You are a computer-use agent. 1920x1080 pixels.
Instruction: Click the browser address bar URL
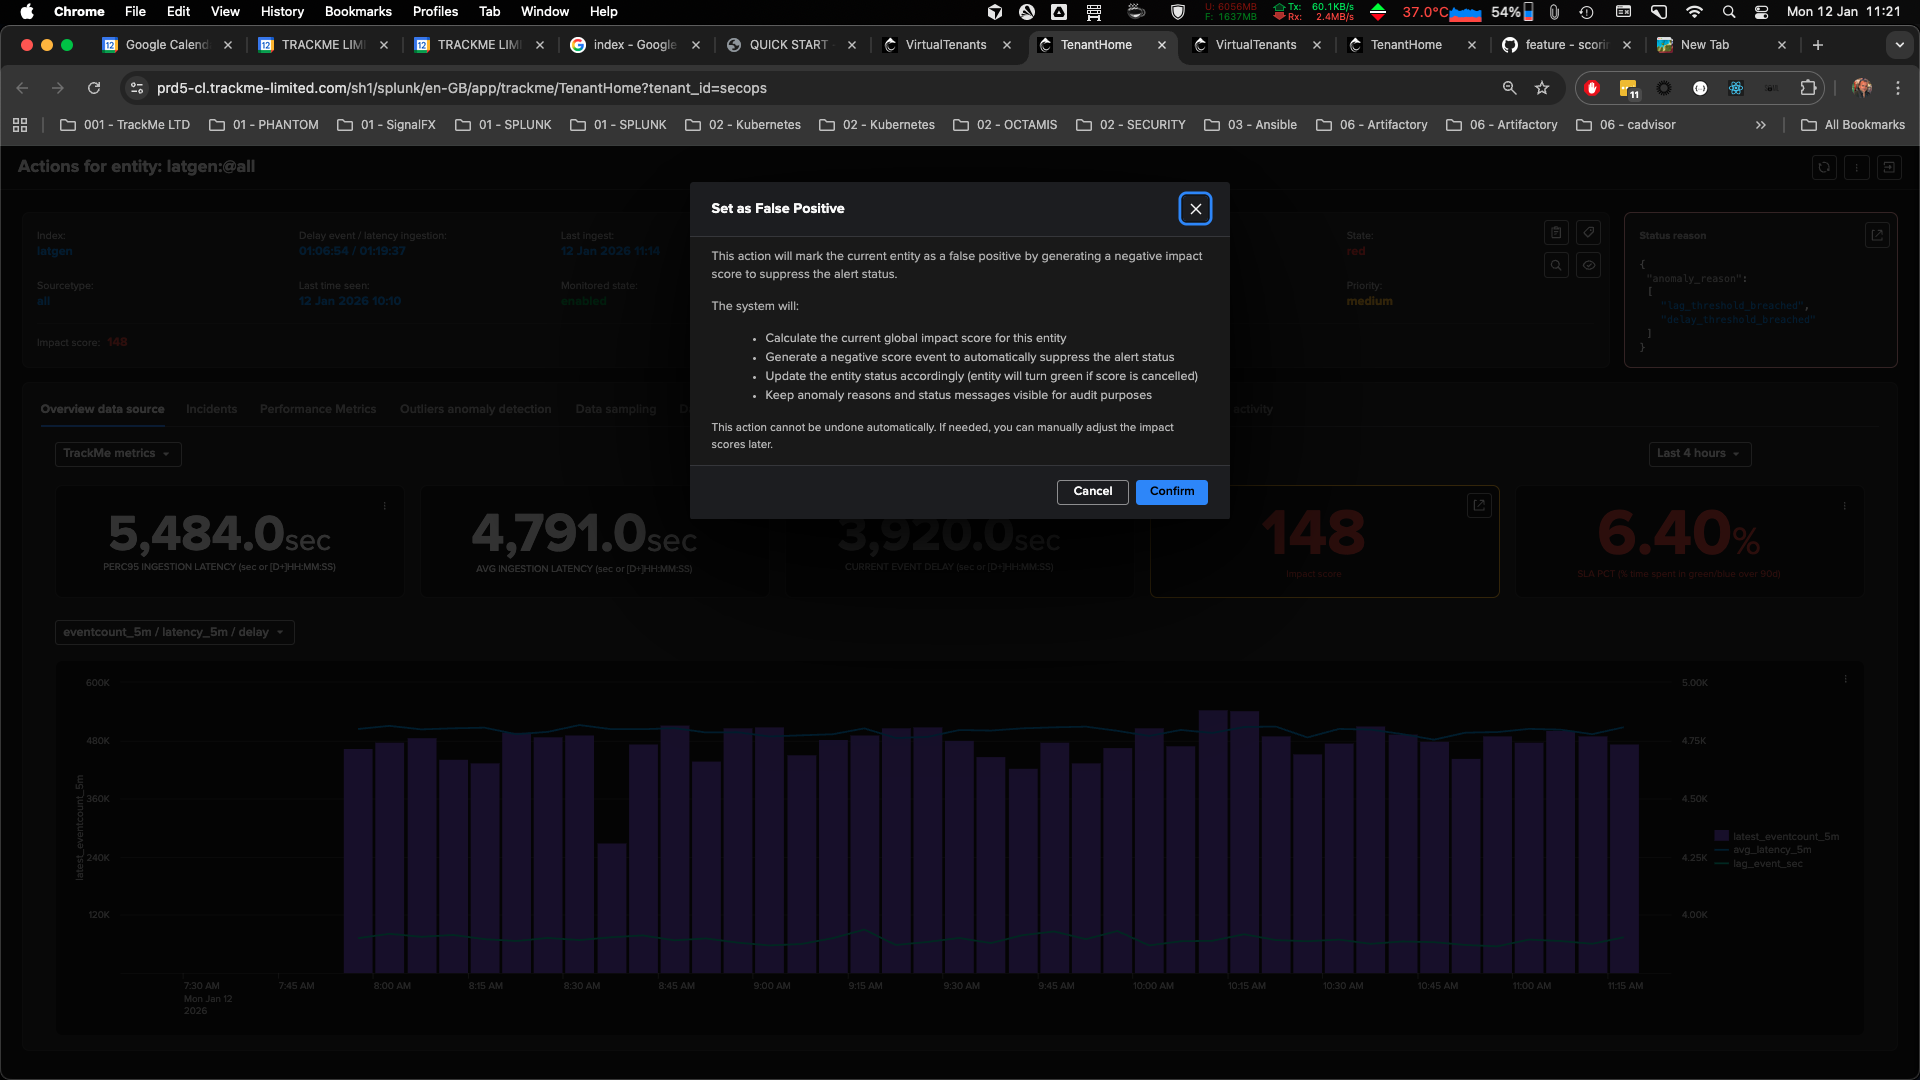click(x=460, y=88)
